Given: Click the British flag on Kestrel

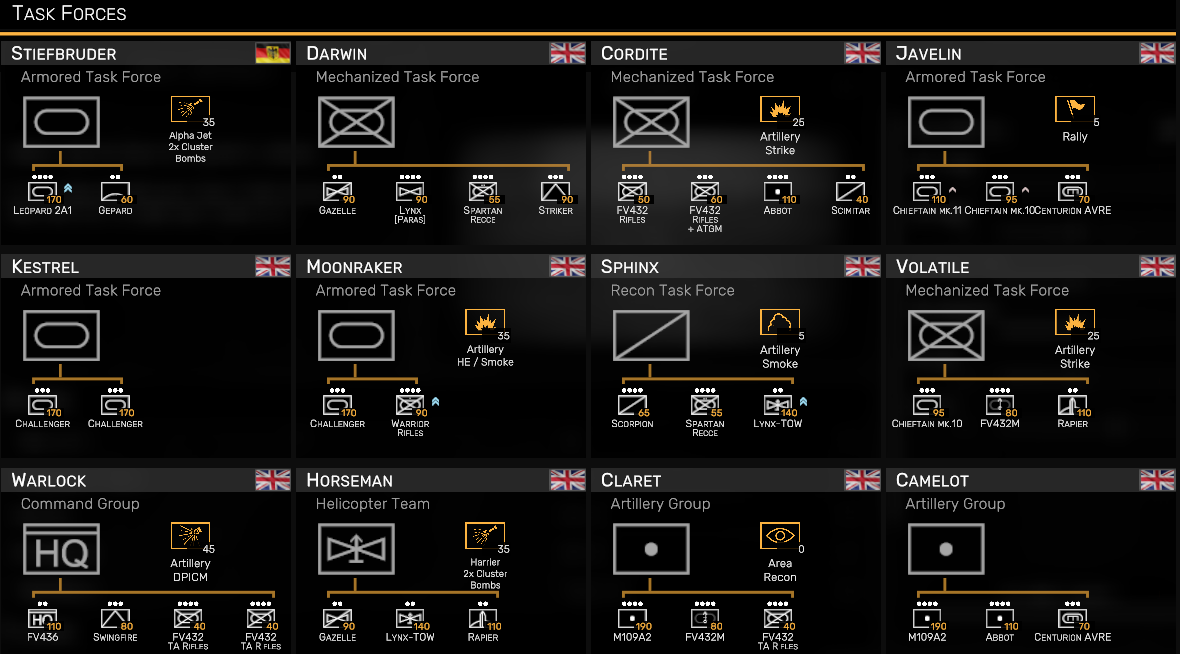Looking at the screenshot, I should click(272, 266).
